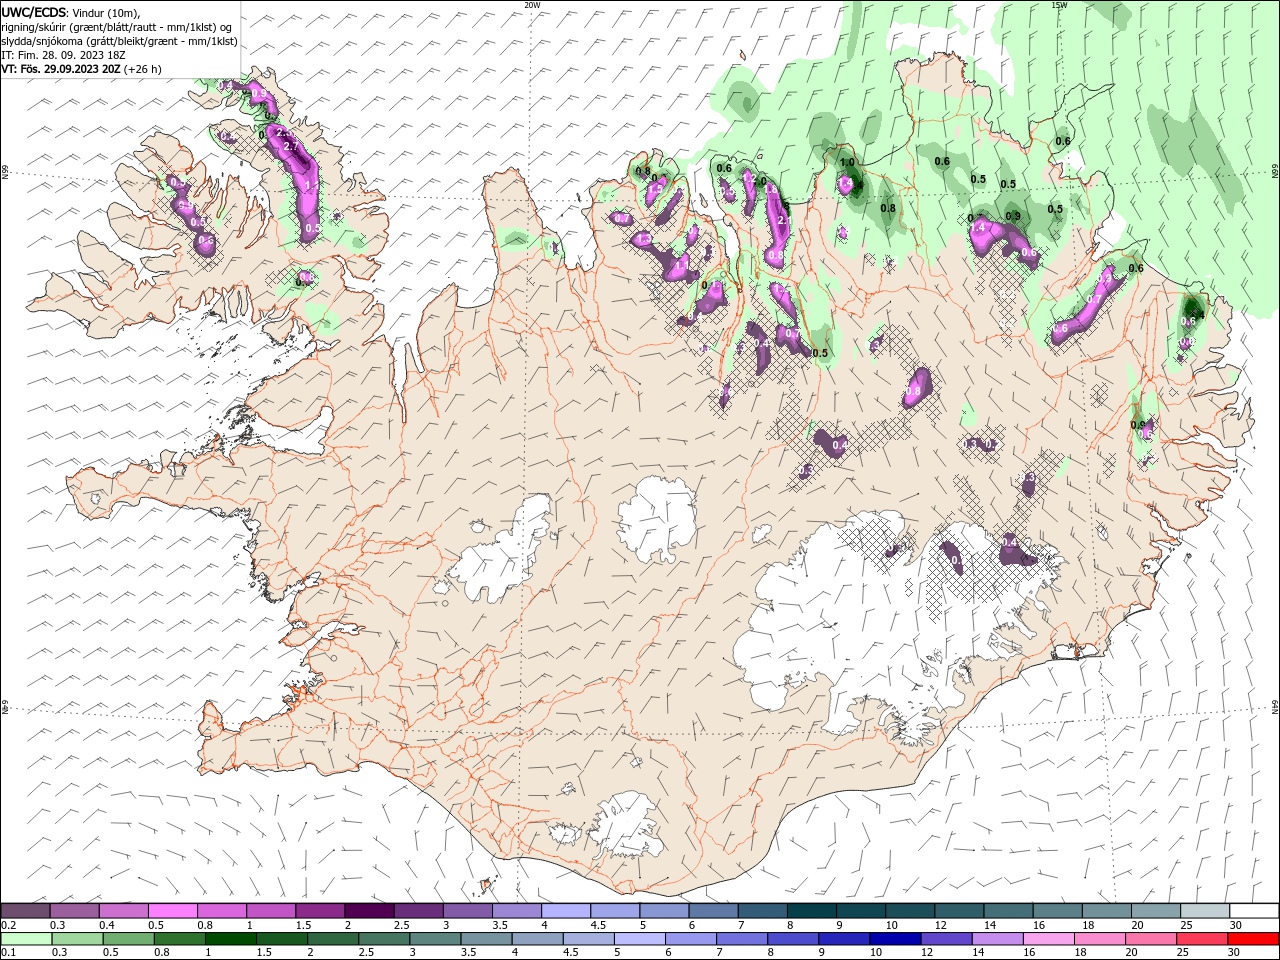This screenshot has height=960, width=1280.
Task: Click the crimson 25 rain scale swatch
Action: click(1203, 939)
